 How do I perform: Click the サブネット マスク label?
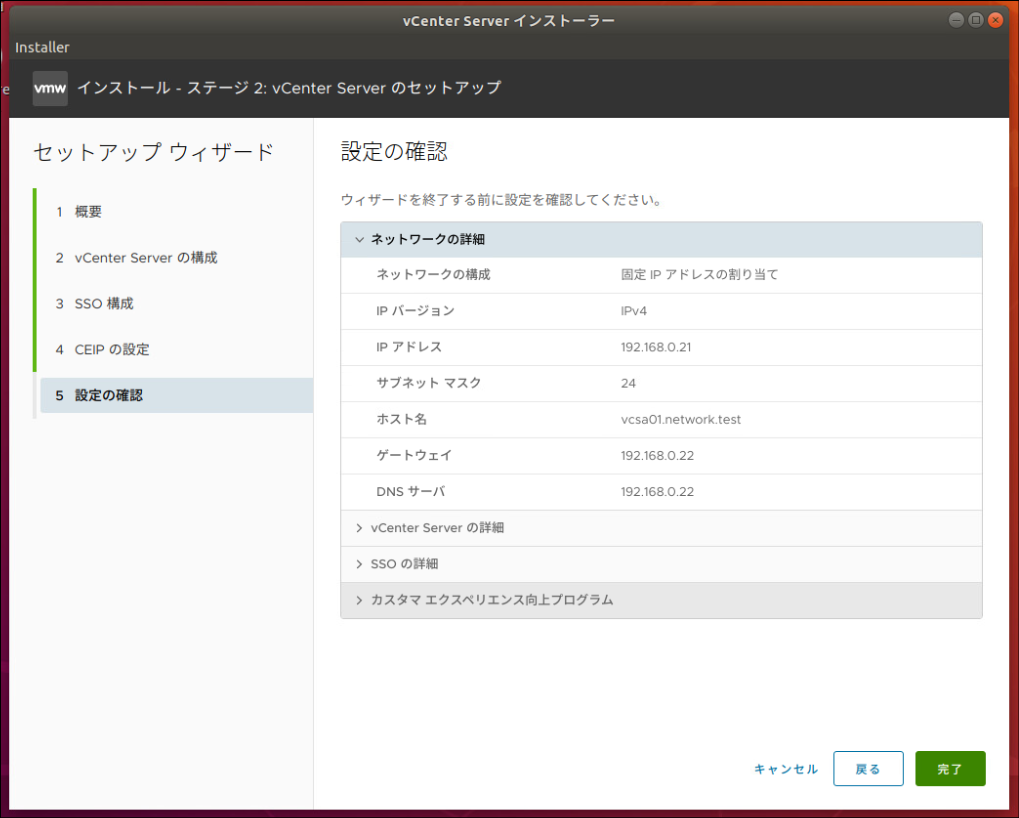429,383
